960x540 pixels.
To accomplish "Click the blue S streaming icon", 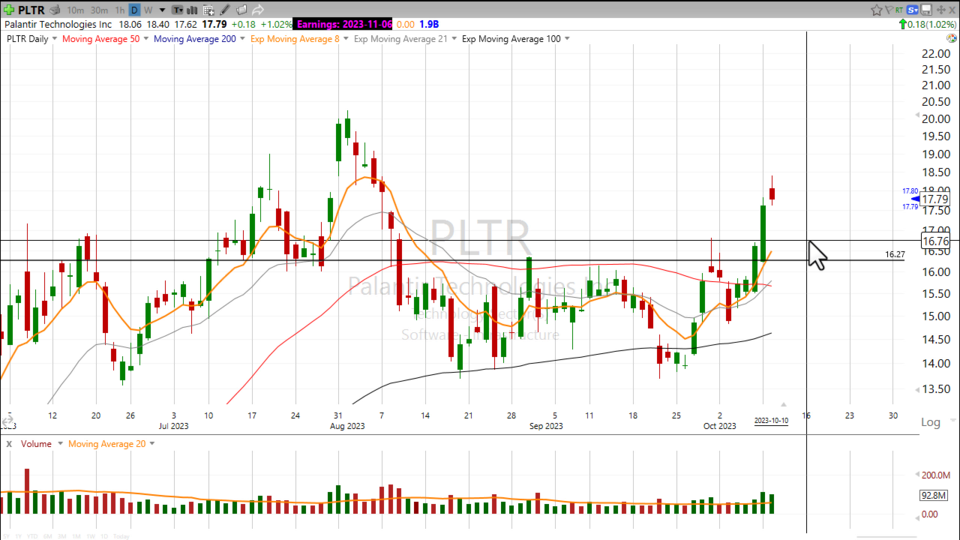I will (x=912, y=10).
